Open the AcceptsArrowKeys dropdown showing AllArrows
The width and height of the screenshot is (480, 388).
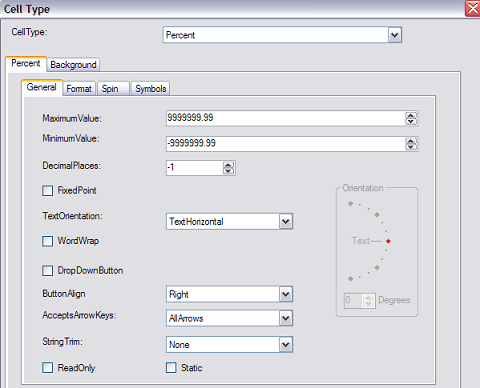tap(229, 318)
